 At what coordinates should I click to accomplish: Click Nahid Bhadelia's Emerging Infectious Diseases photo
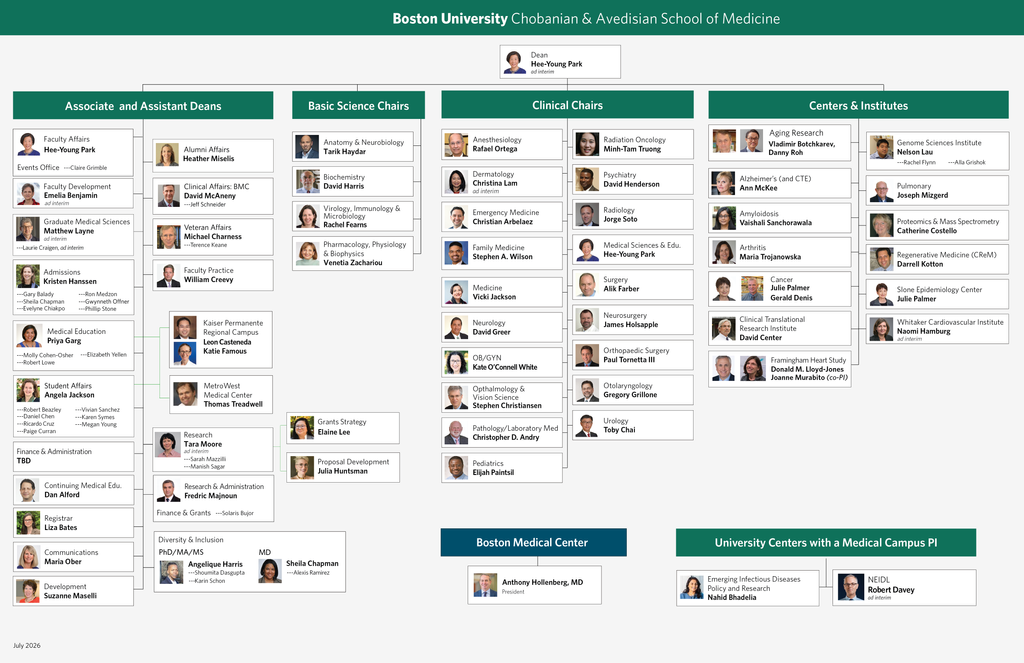[692, 587]
